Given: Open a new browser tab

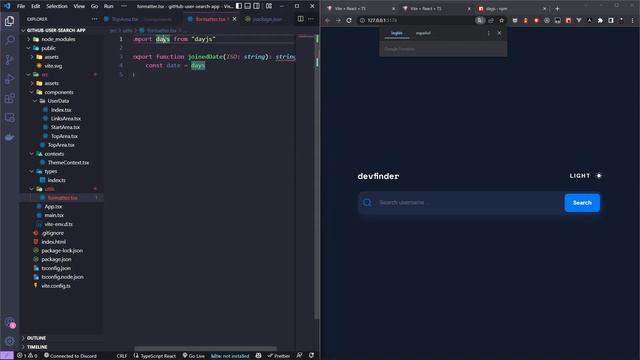Looking at the screenshot, I should 557,9.
